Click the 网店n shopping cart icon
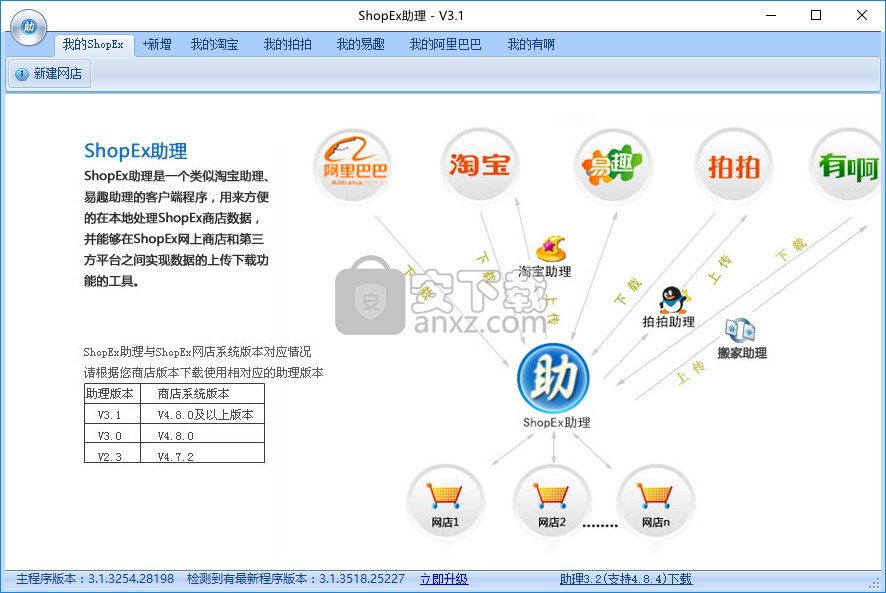 pyautogui.click(x=656, y=503)
